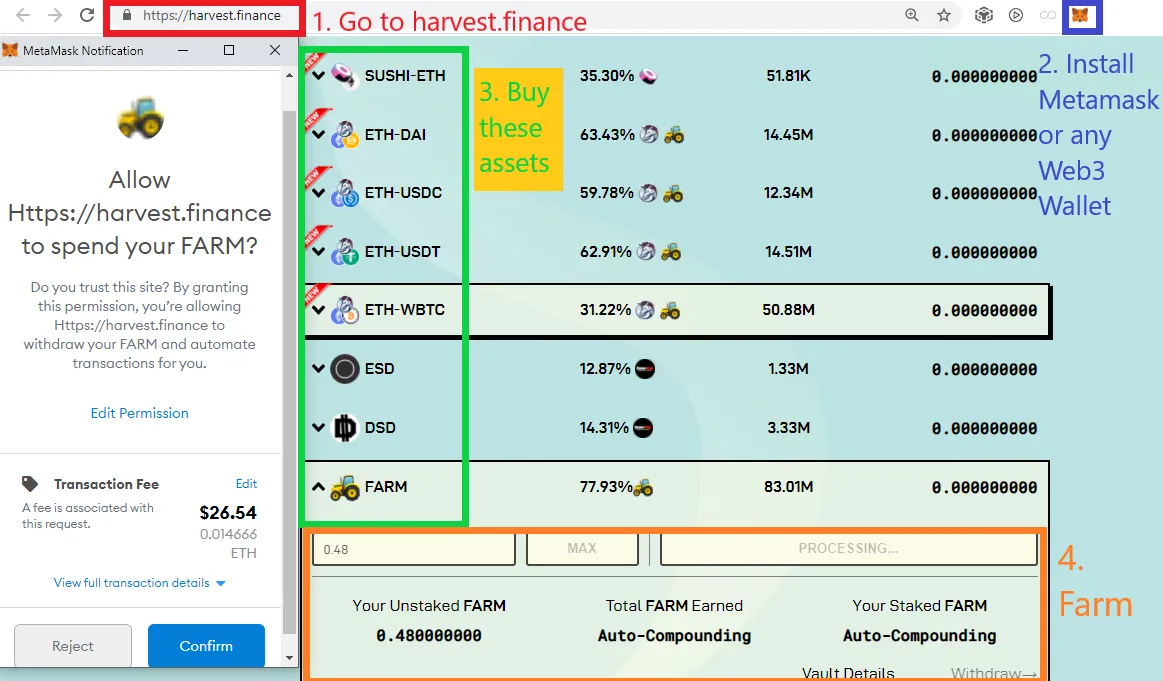This screenshot has width=1163, height=681.
Task: Expand the ETH-USDC vault row chevron
Action: coord(319,193)
